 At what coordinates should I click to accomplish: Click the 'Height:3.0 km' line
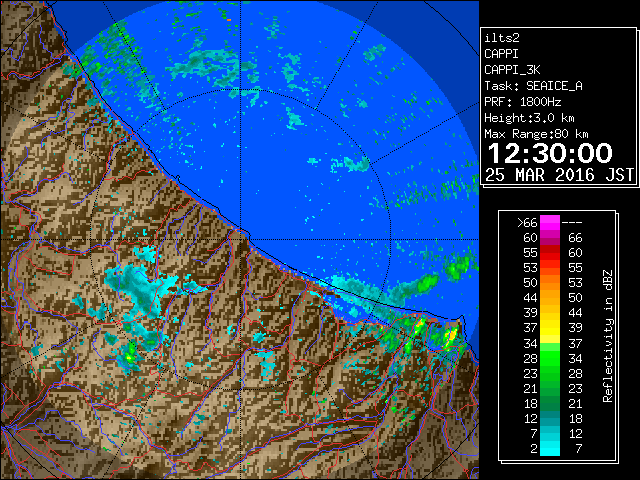529,118
